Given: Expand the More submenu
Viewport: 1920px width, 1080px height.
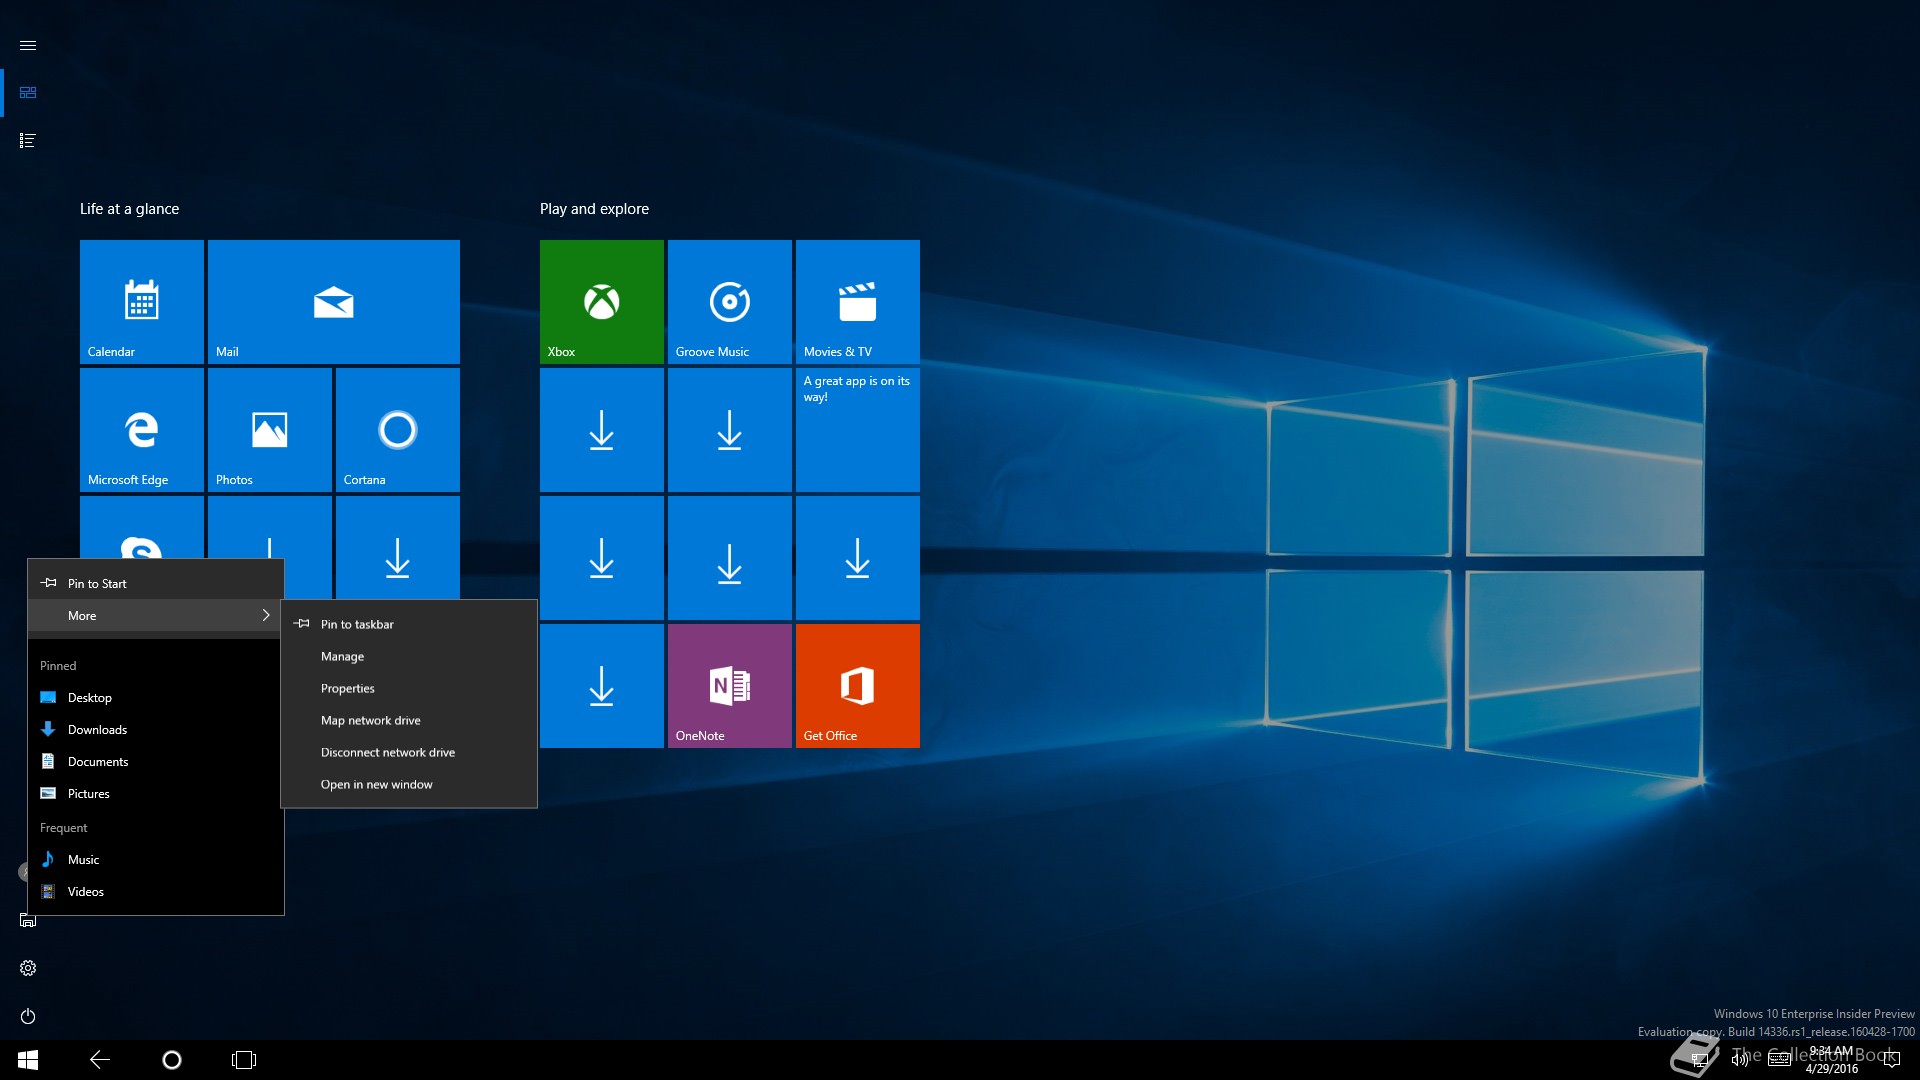Looking at the screenshot, I should coord(156,616).
